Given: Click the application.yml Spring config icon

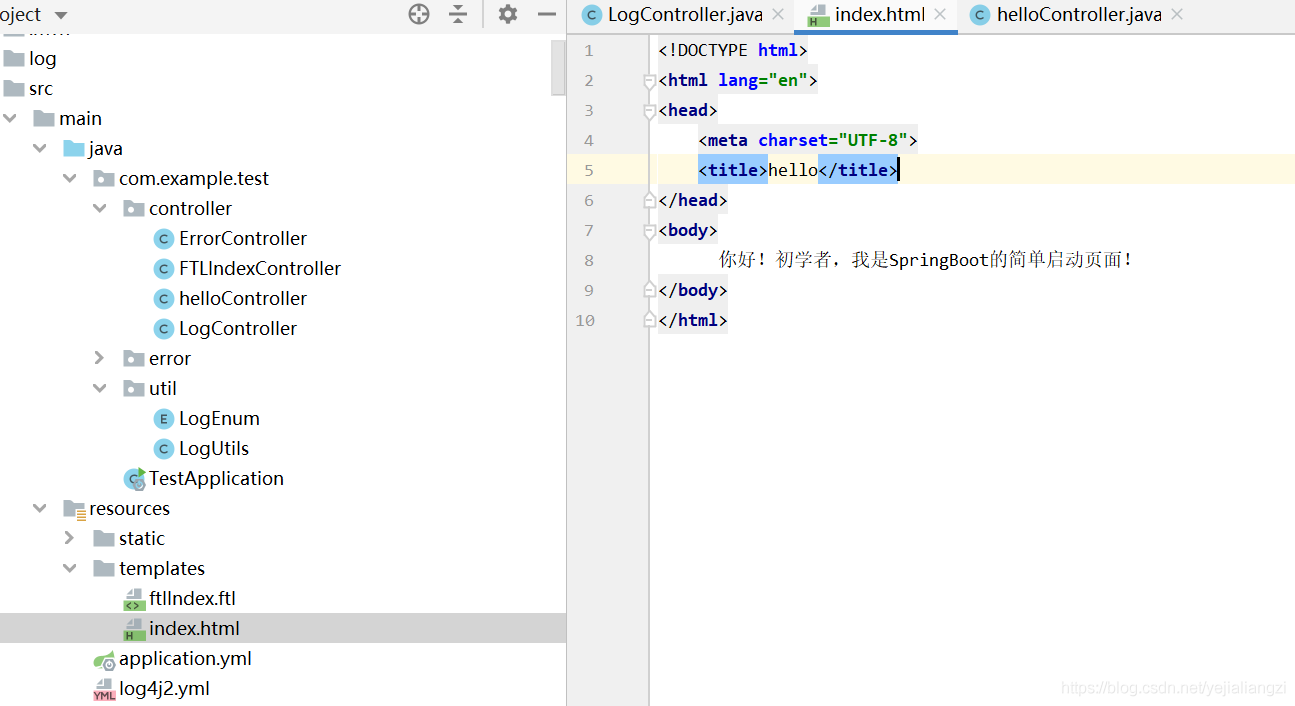Looking at the screenshot, I should (x=104, y=659).
